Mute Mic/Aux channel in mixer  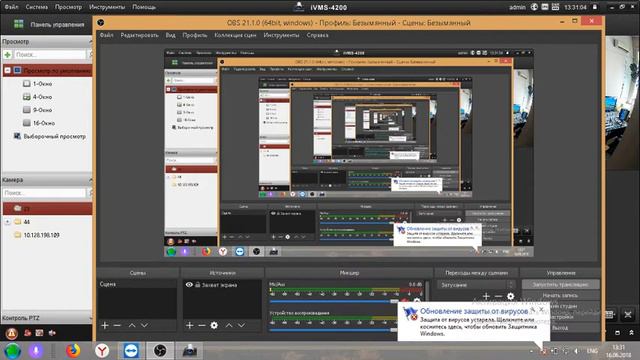(405, 301)
